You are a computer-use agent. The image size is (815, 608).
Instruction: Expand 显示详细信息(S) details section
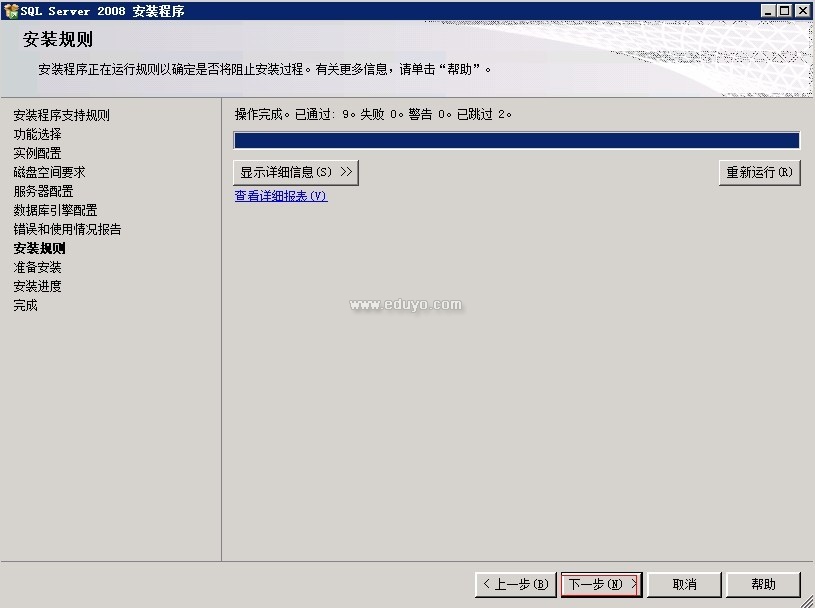[296, 172]
